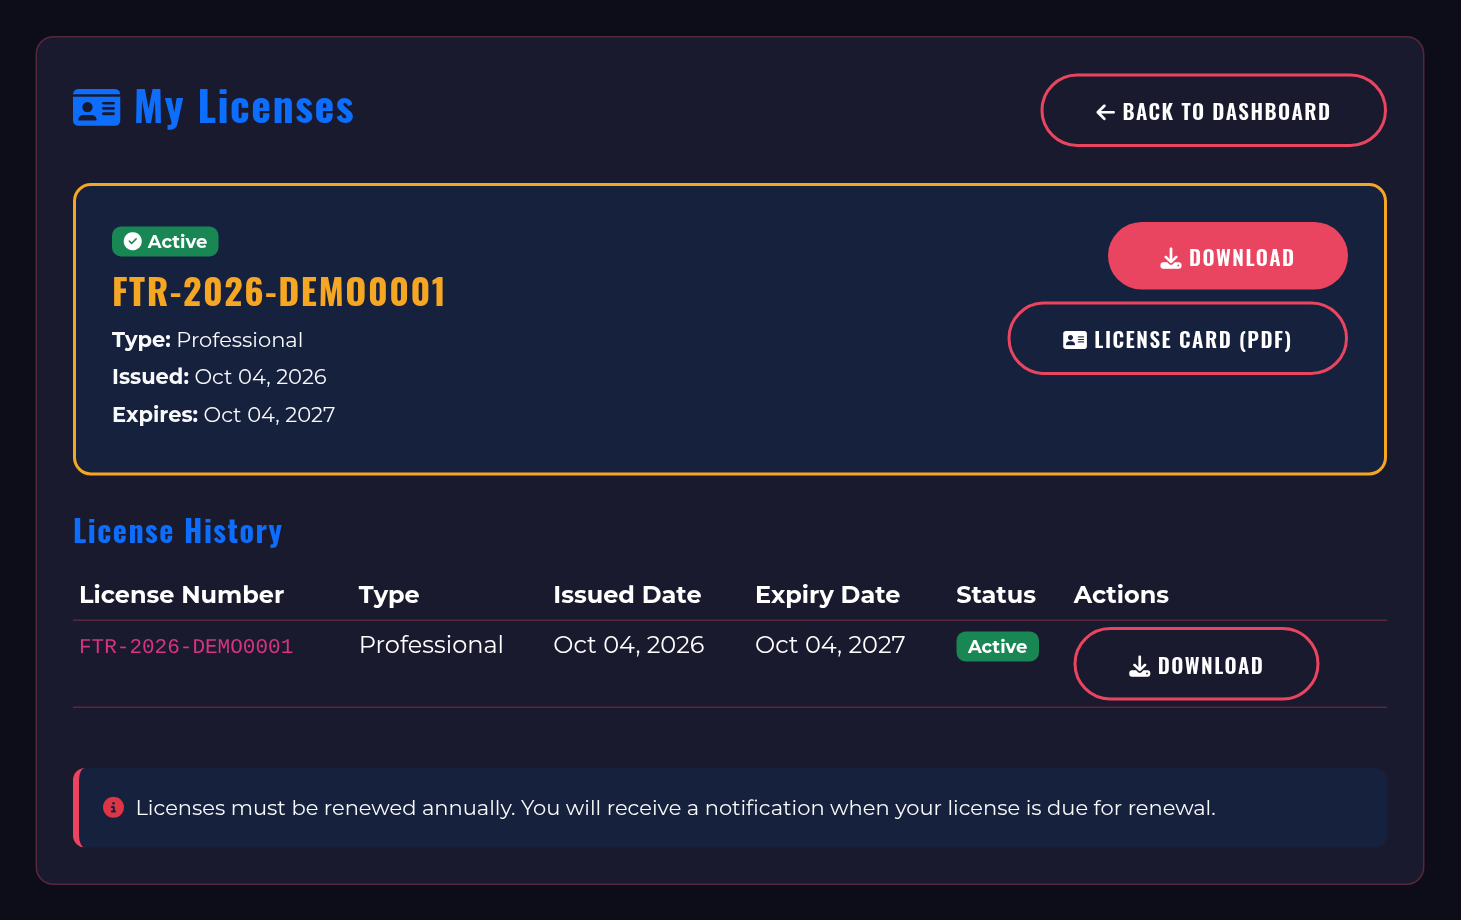Click FTR-2026-DEMO00001 in the history table
Viewport: 1461px width, 920px height.
(x=186, y=647)
